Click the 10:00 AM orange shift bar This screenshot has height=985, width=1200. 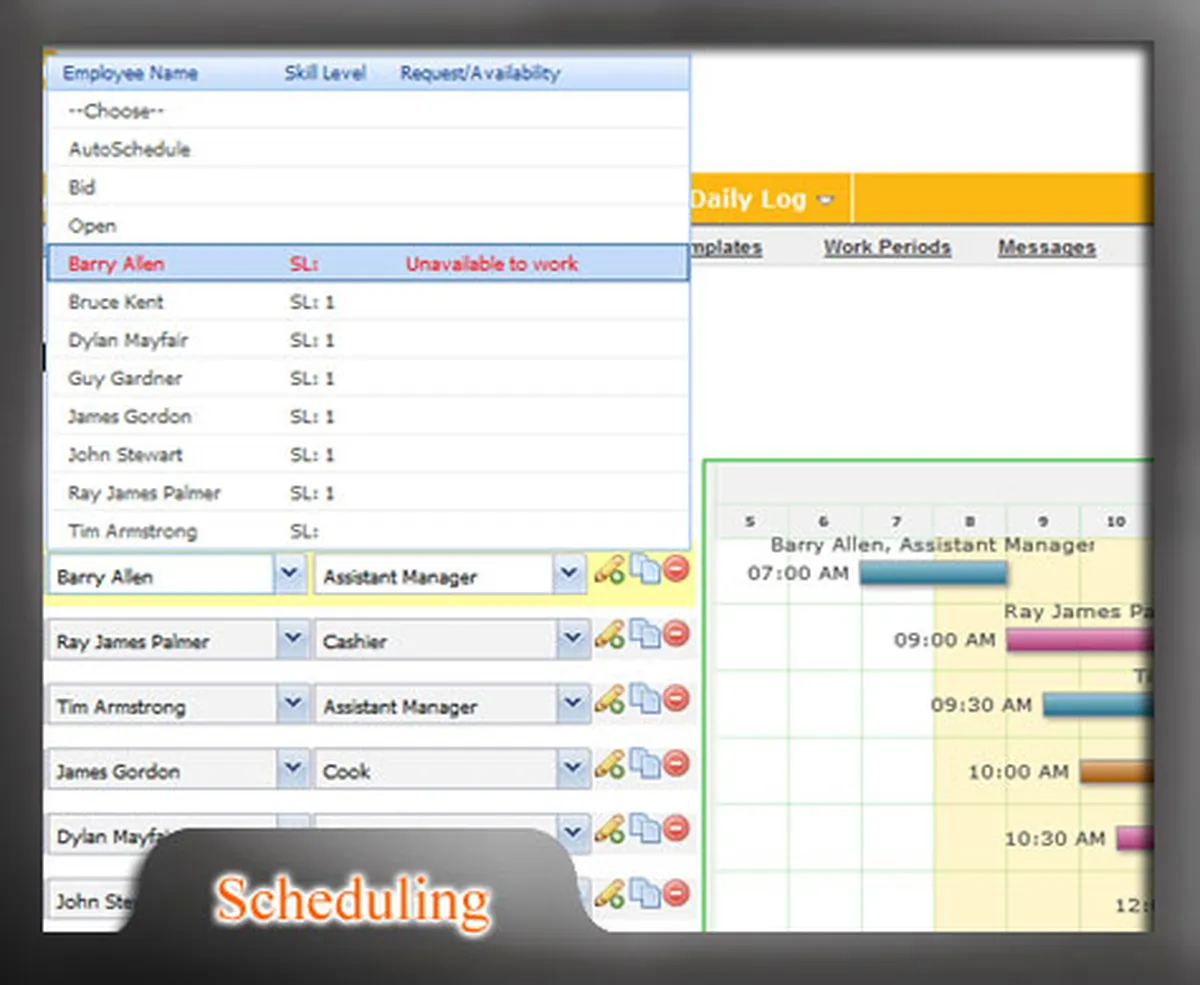tap(1116, 771)
